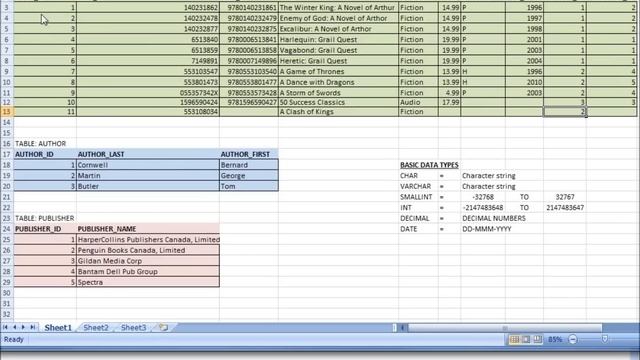This screenshot has height=360, width=640.
Task: Select the 'Audio' category cell
Action: [x=418, y=102]
